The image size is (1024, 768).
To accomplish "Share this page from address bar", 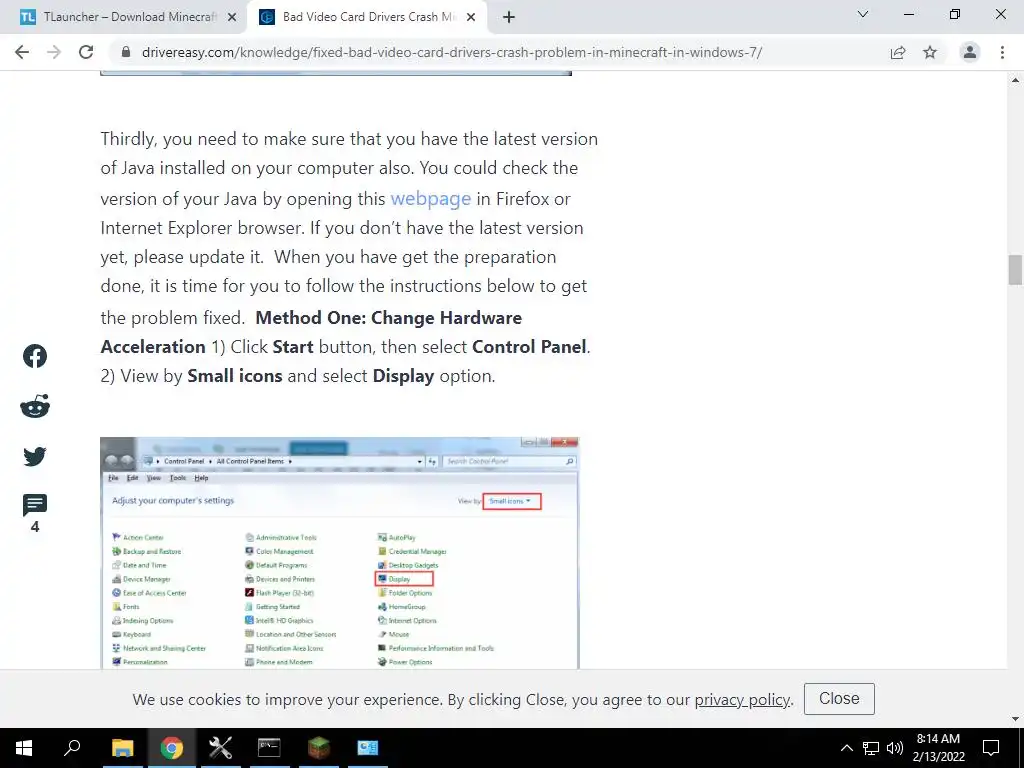I will (898, 52).
